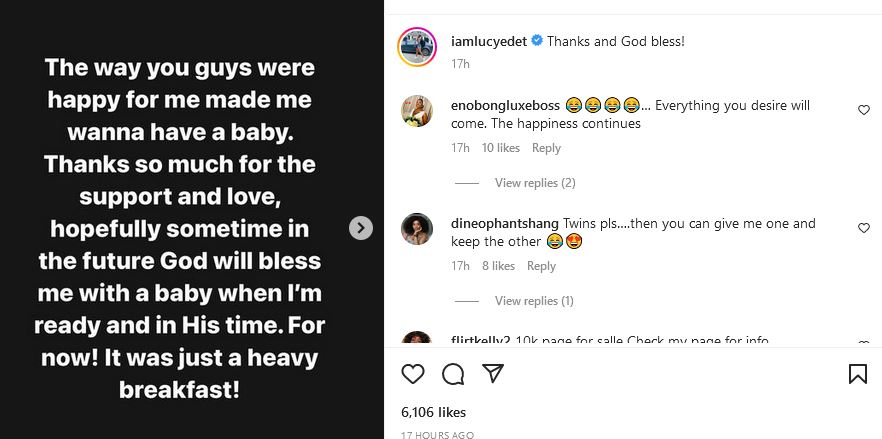Open iamlucyedet profile avatar
The image size is (882, 439).
pos(416,46)
